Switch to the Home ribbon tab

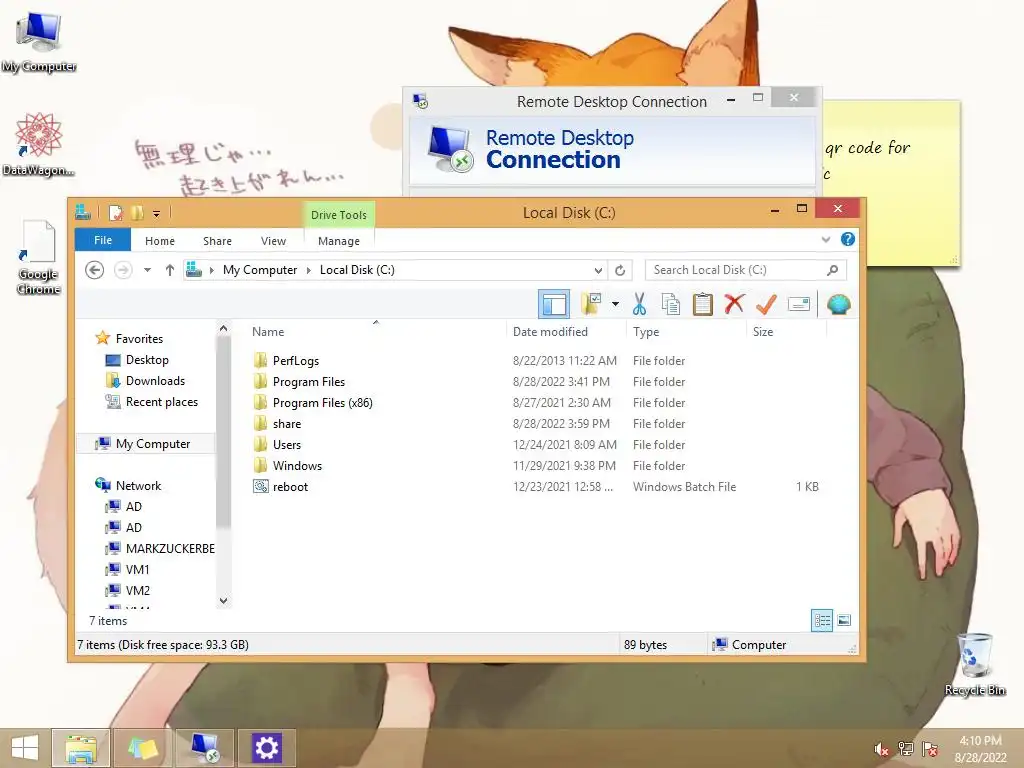click(160, 241)
